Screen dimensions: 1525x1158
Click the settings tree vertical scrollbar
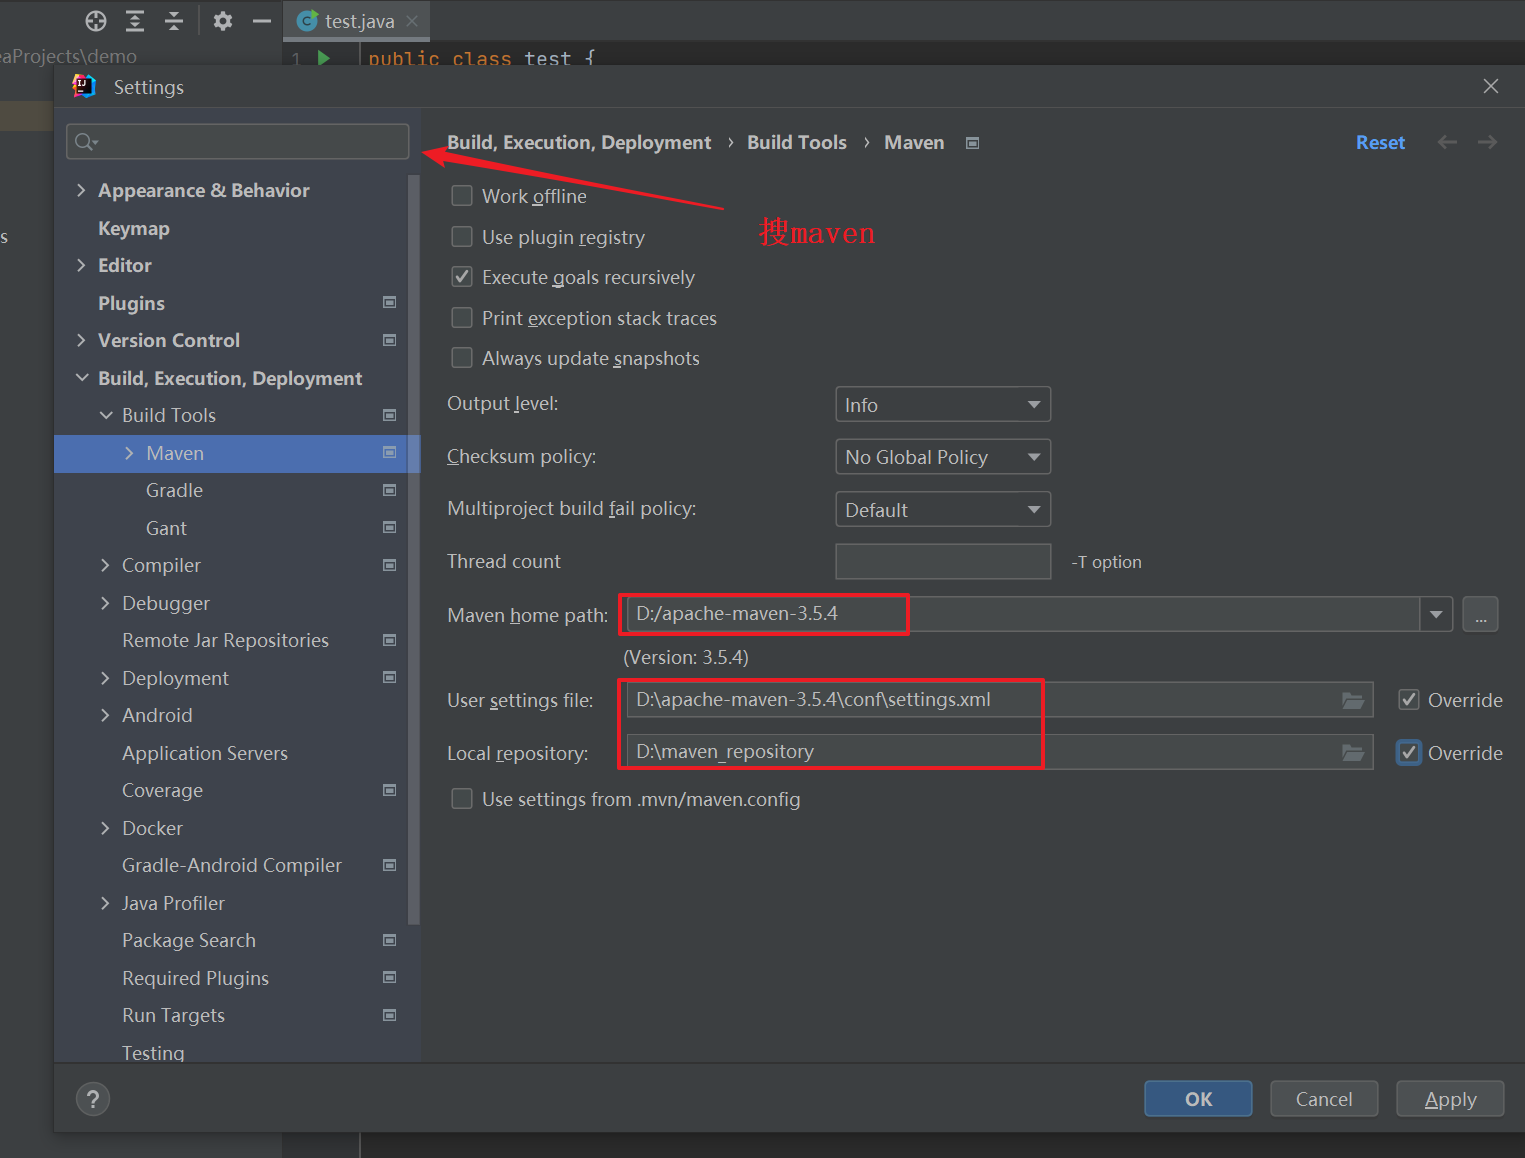[414, 550]
